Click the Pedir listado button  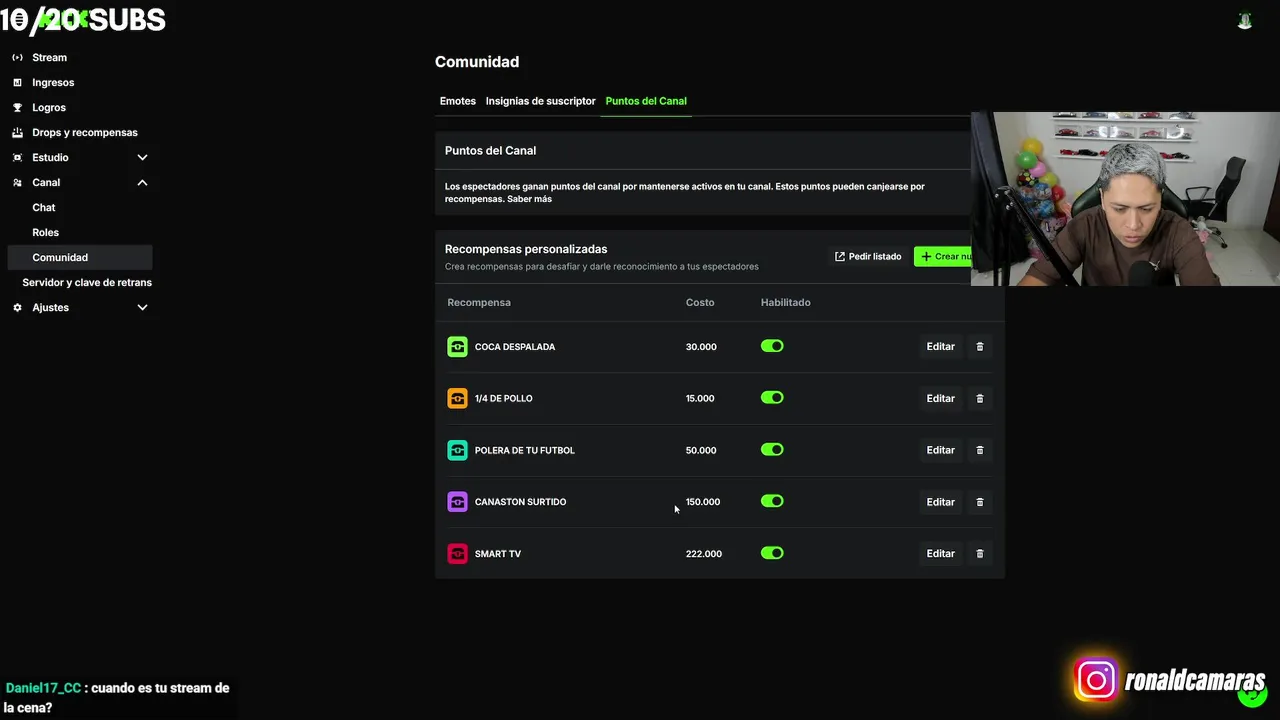click(x=868, y=257)
